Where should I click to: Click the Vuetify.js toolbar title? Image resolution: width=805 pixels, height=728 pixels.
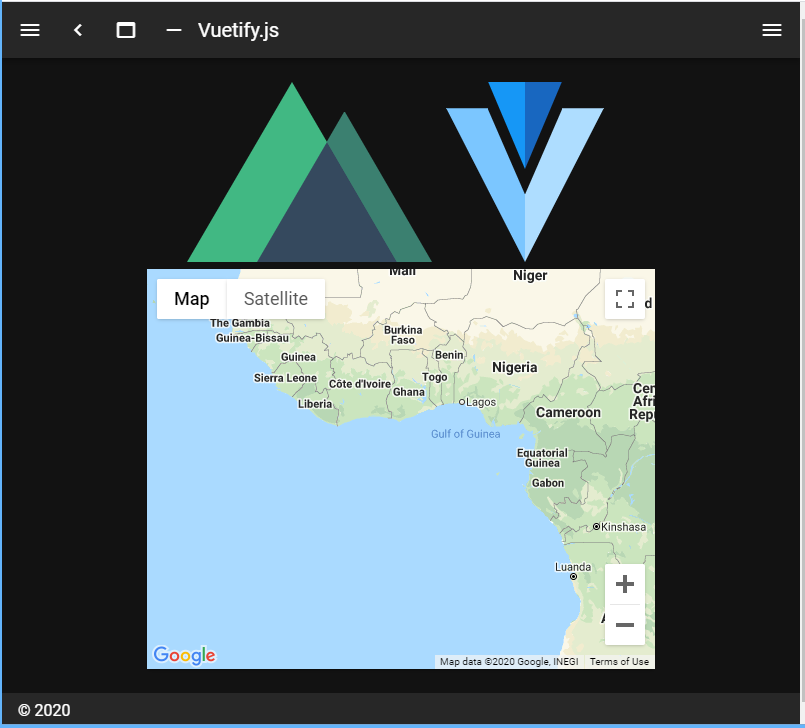click(238, 30)
